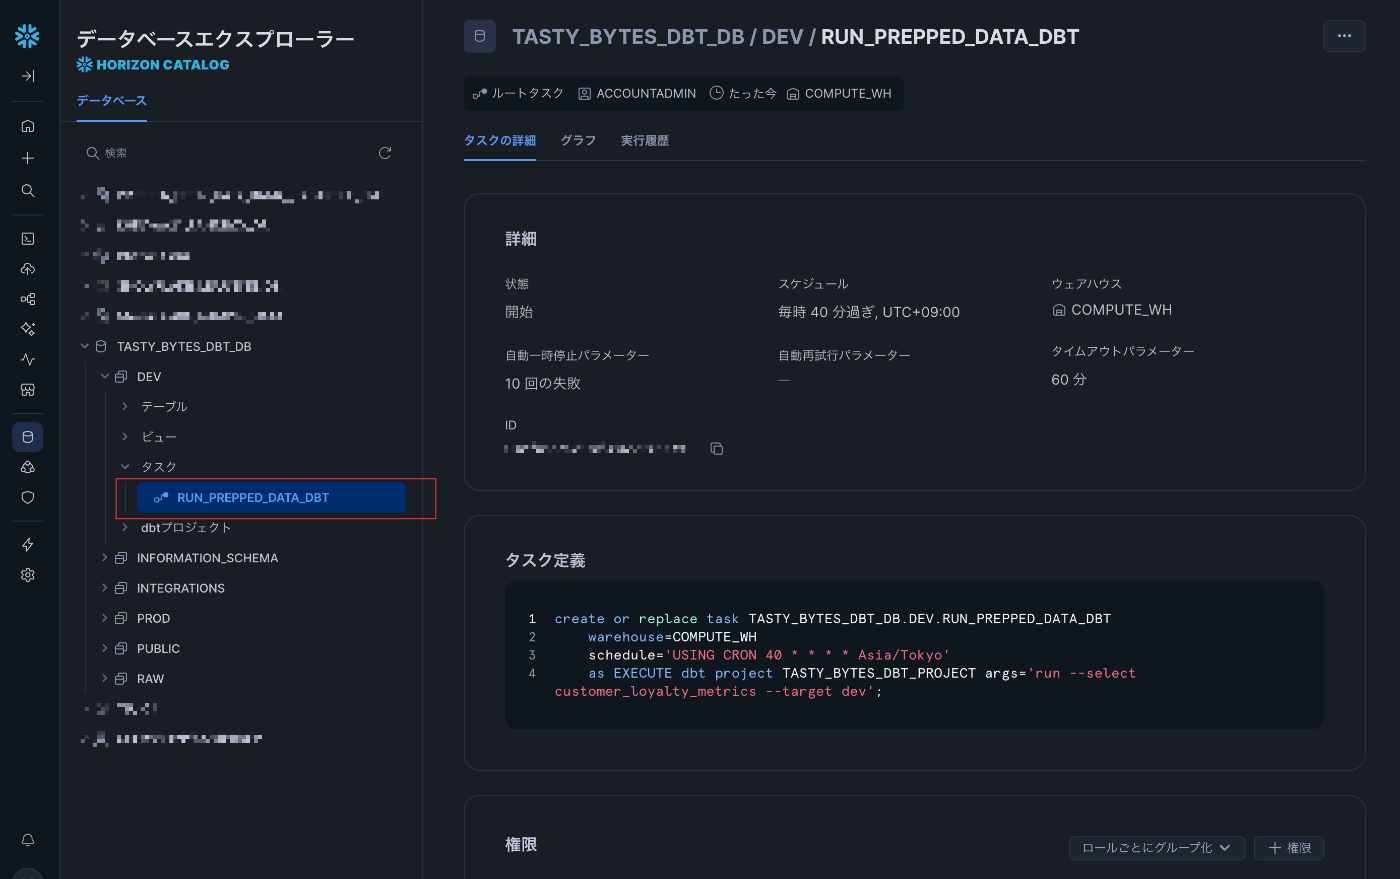Open the Admin settings gear icon
1400x879 pixels.
pos(28,575)
